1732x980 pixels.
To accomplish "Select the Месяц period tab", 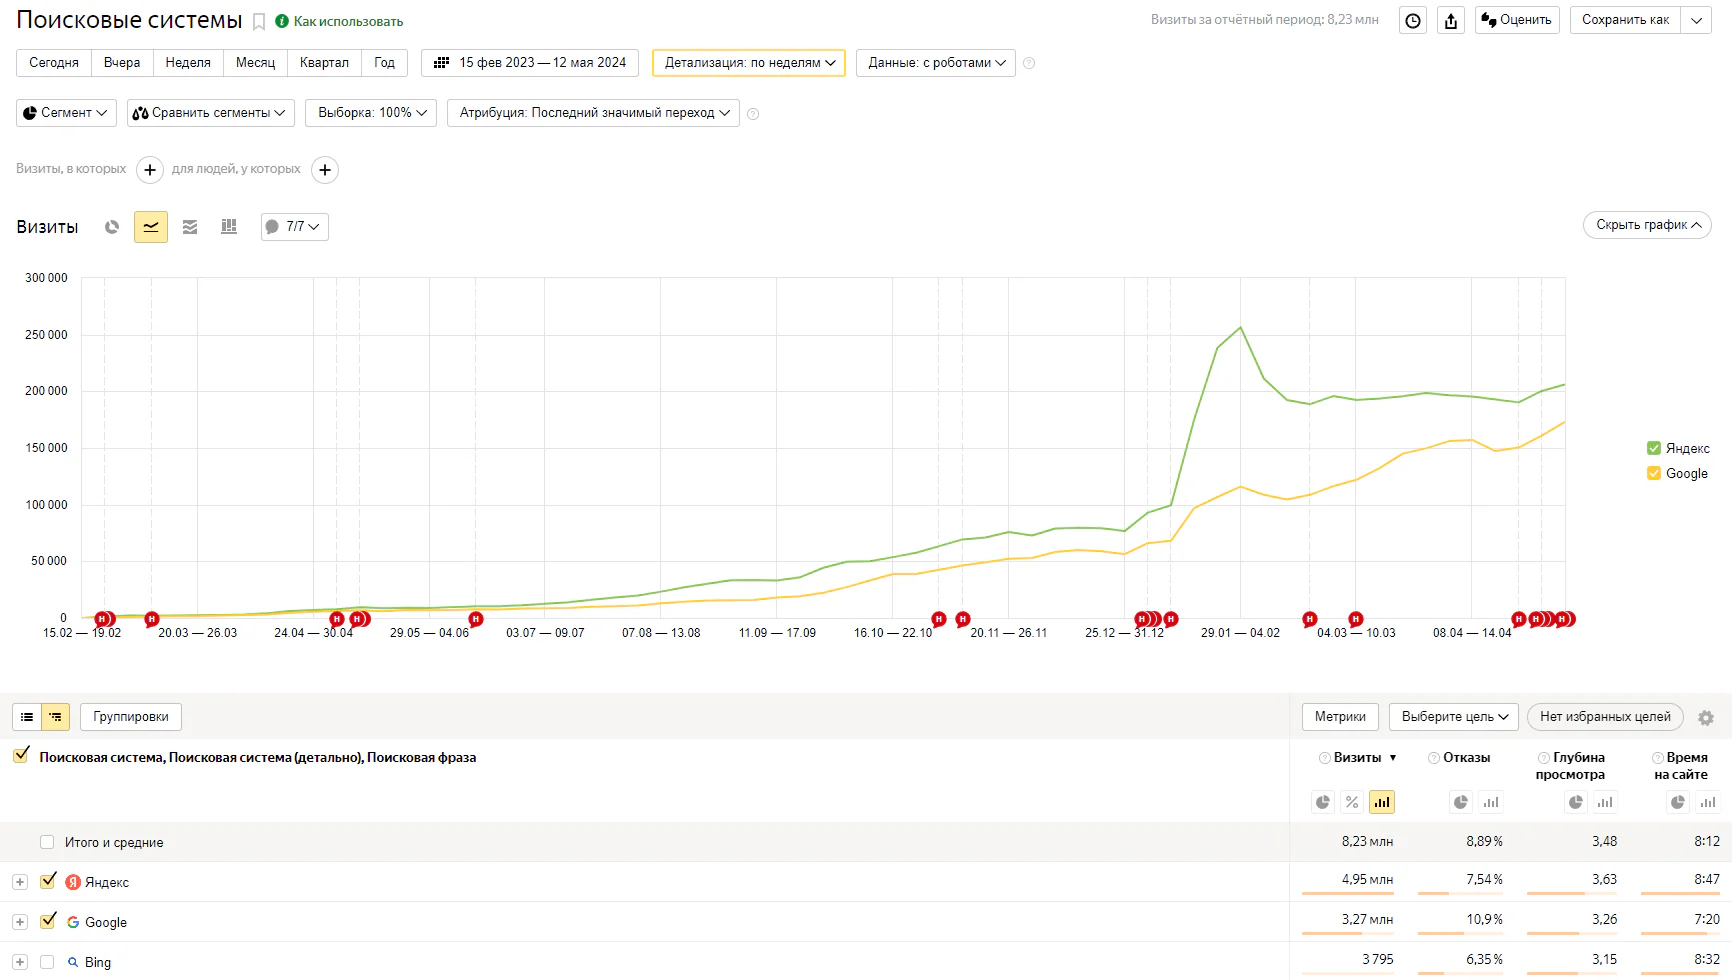I will (255, 62).
